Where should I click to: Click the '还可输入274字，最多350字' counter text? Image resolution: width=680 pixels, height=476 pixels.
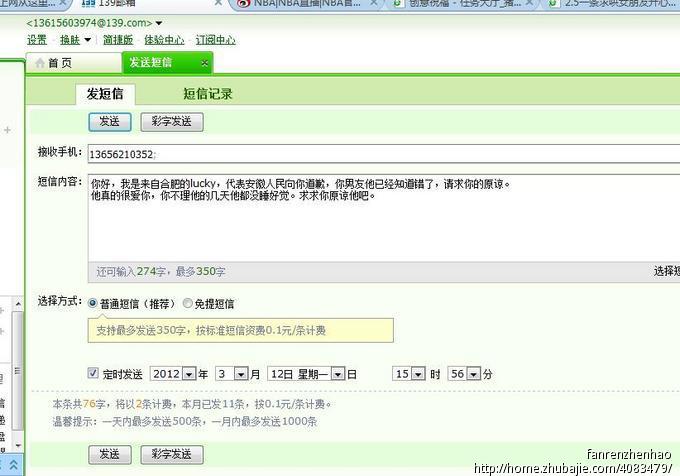point(161,272)
